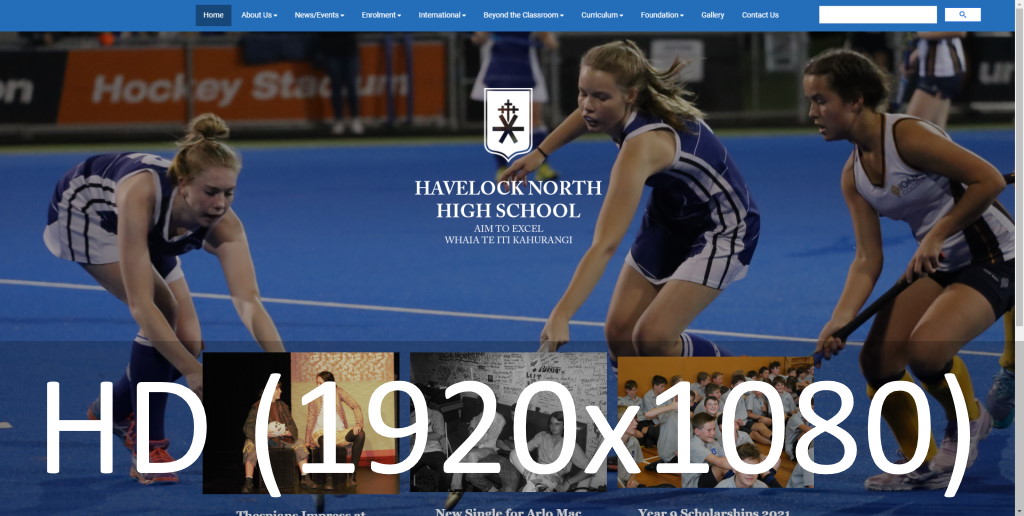Viewport: 1024px width, 516px height.
Task: Expand the About Us dropdown menu
Action: coord(259,15)
